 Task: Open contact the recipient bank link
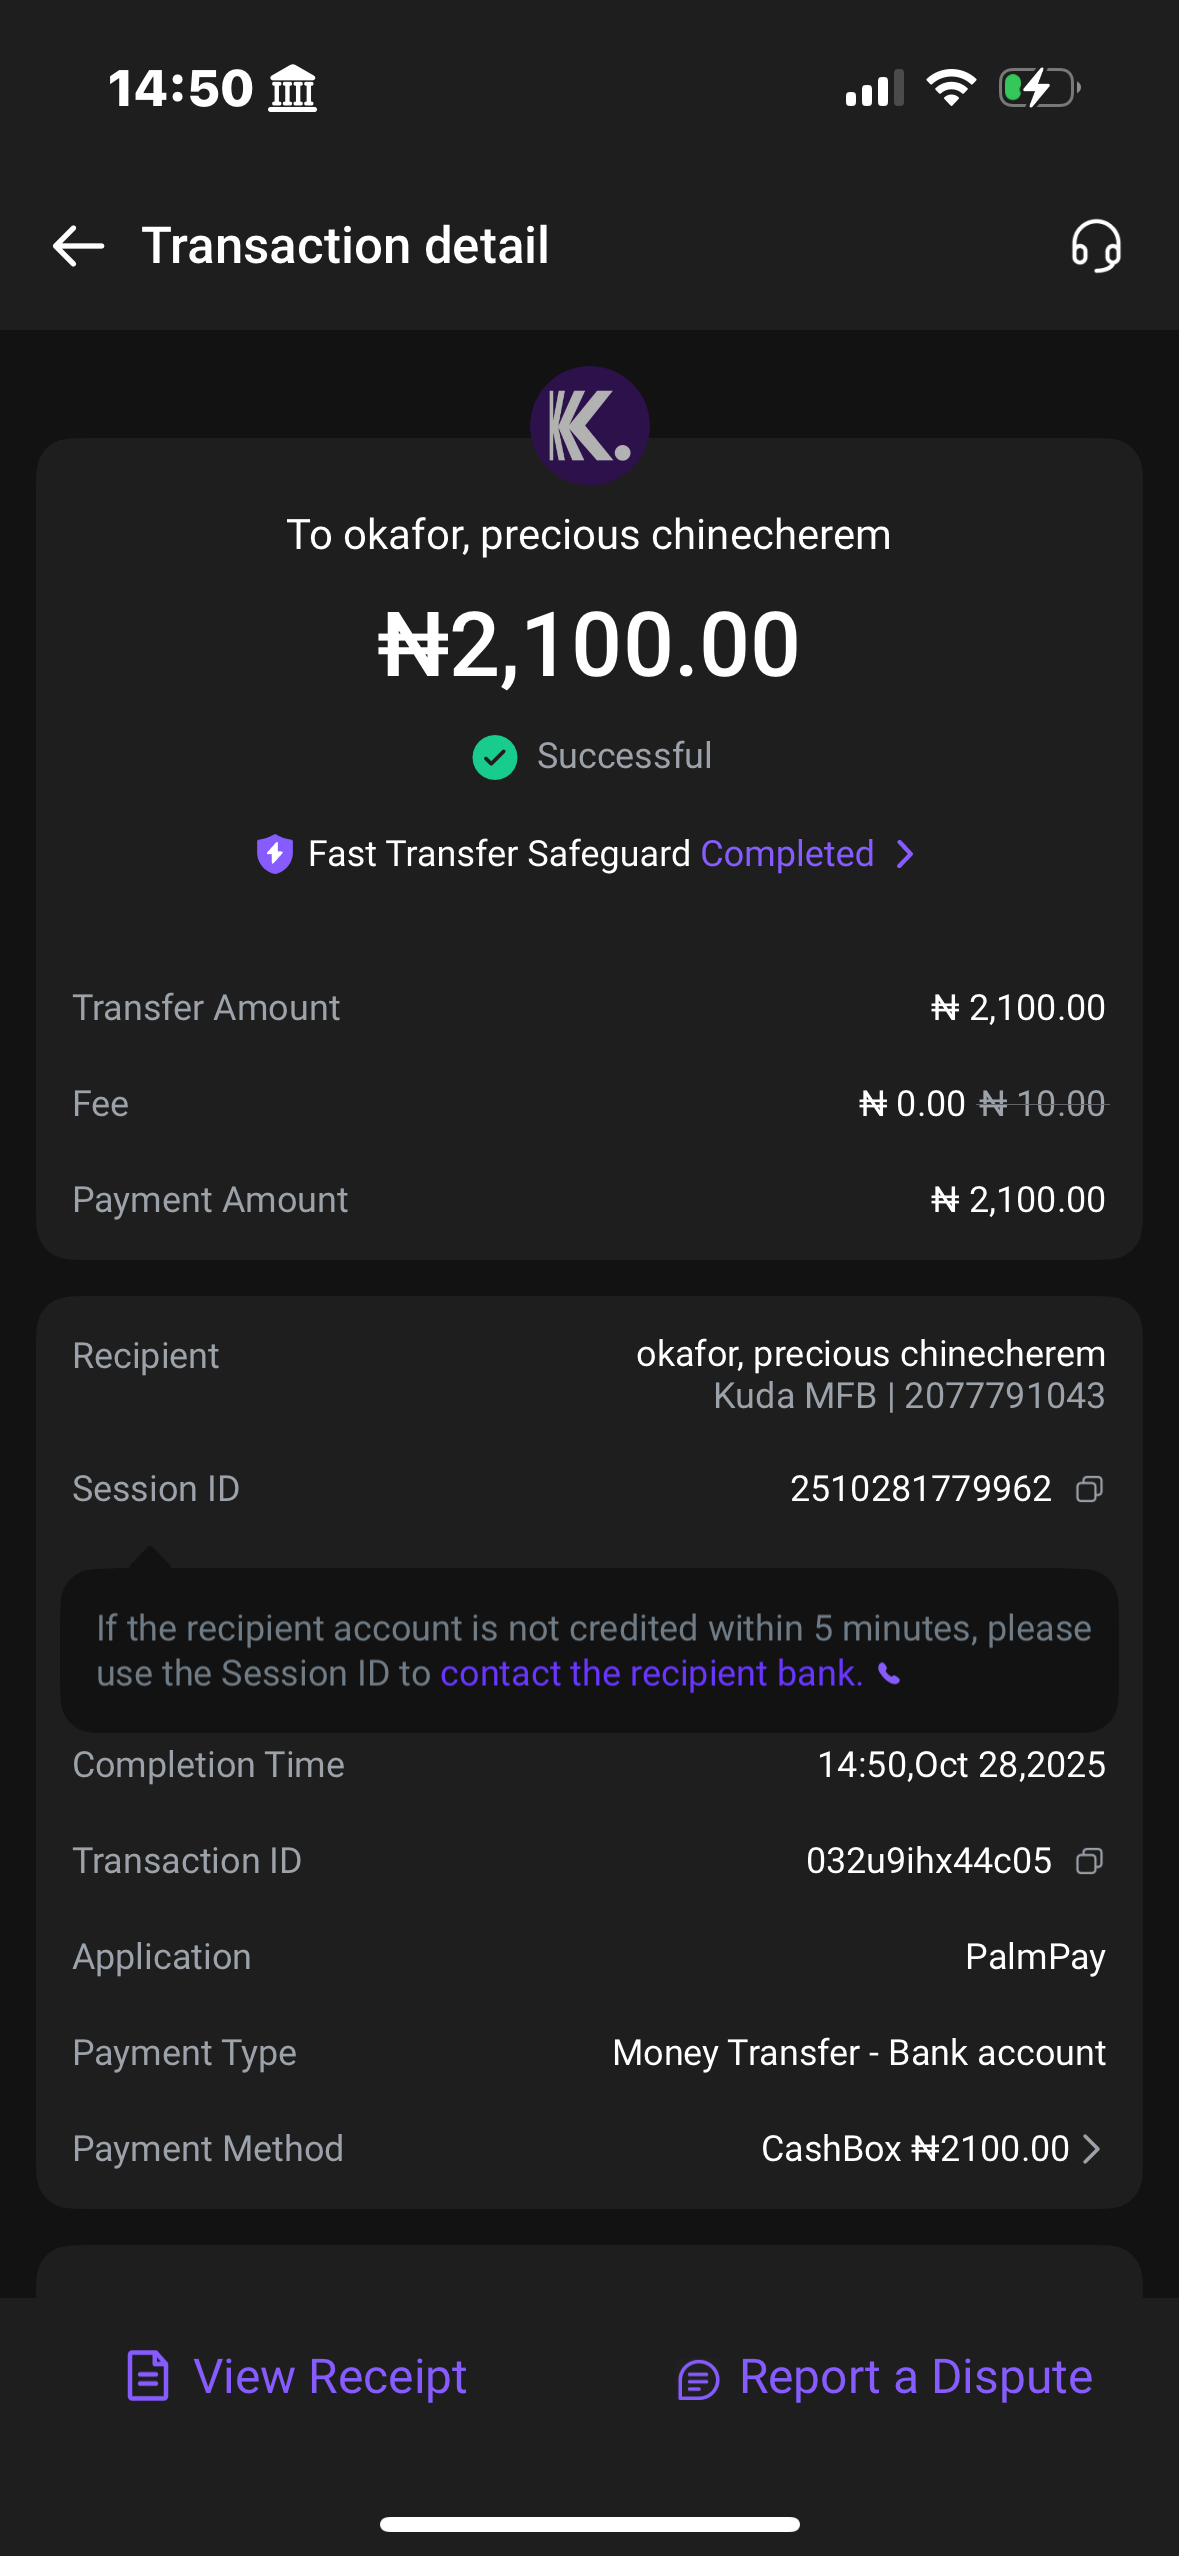651,1674
